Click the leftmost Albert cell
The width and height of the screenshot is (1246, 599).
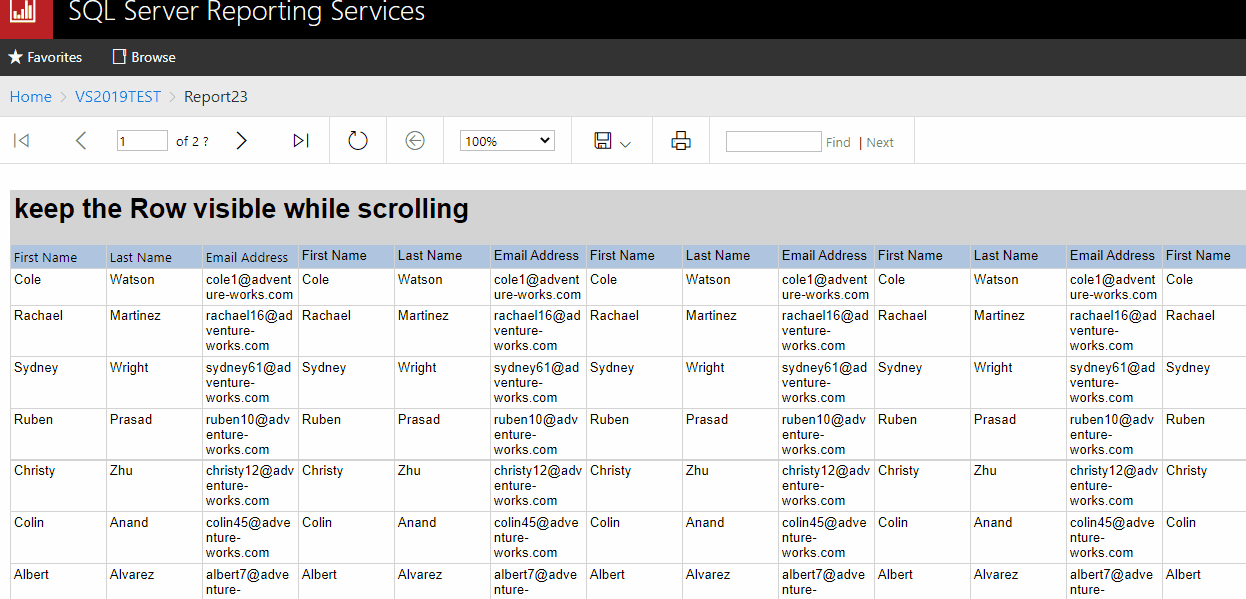tap(58, 582)
